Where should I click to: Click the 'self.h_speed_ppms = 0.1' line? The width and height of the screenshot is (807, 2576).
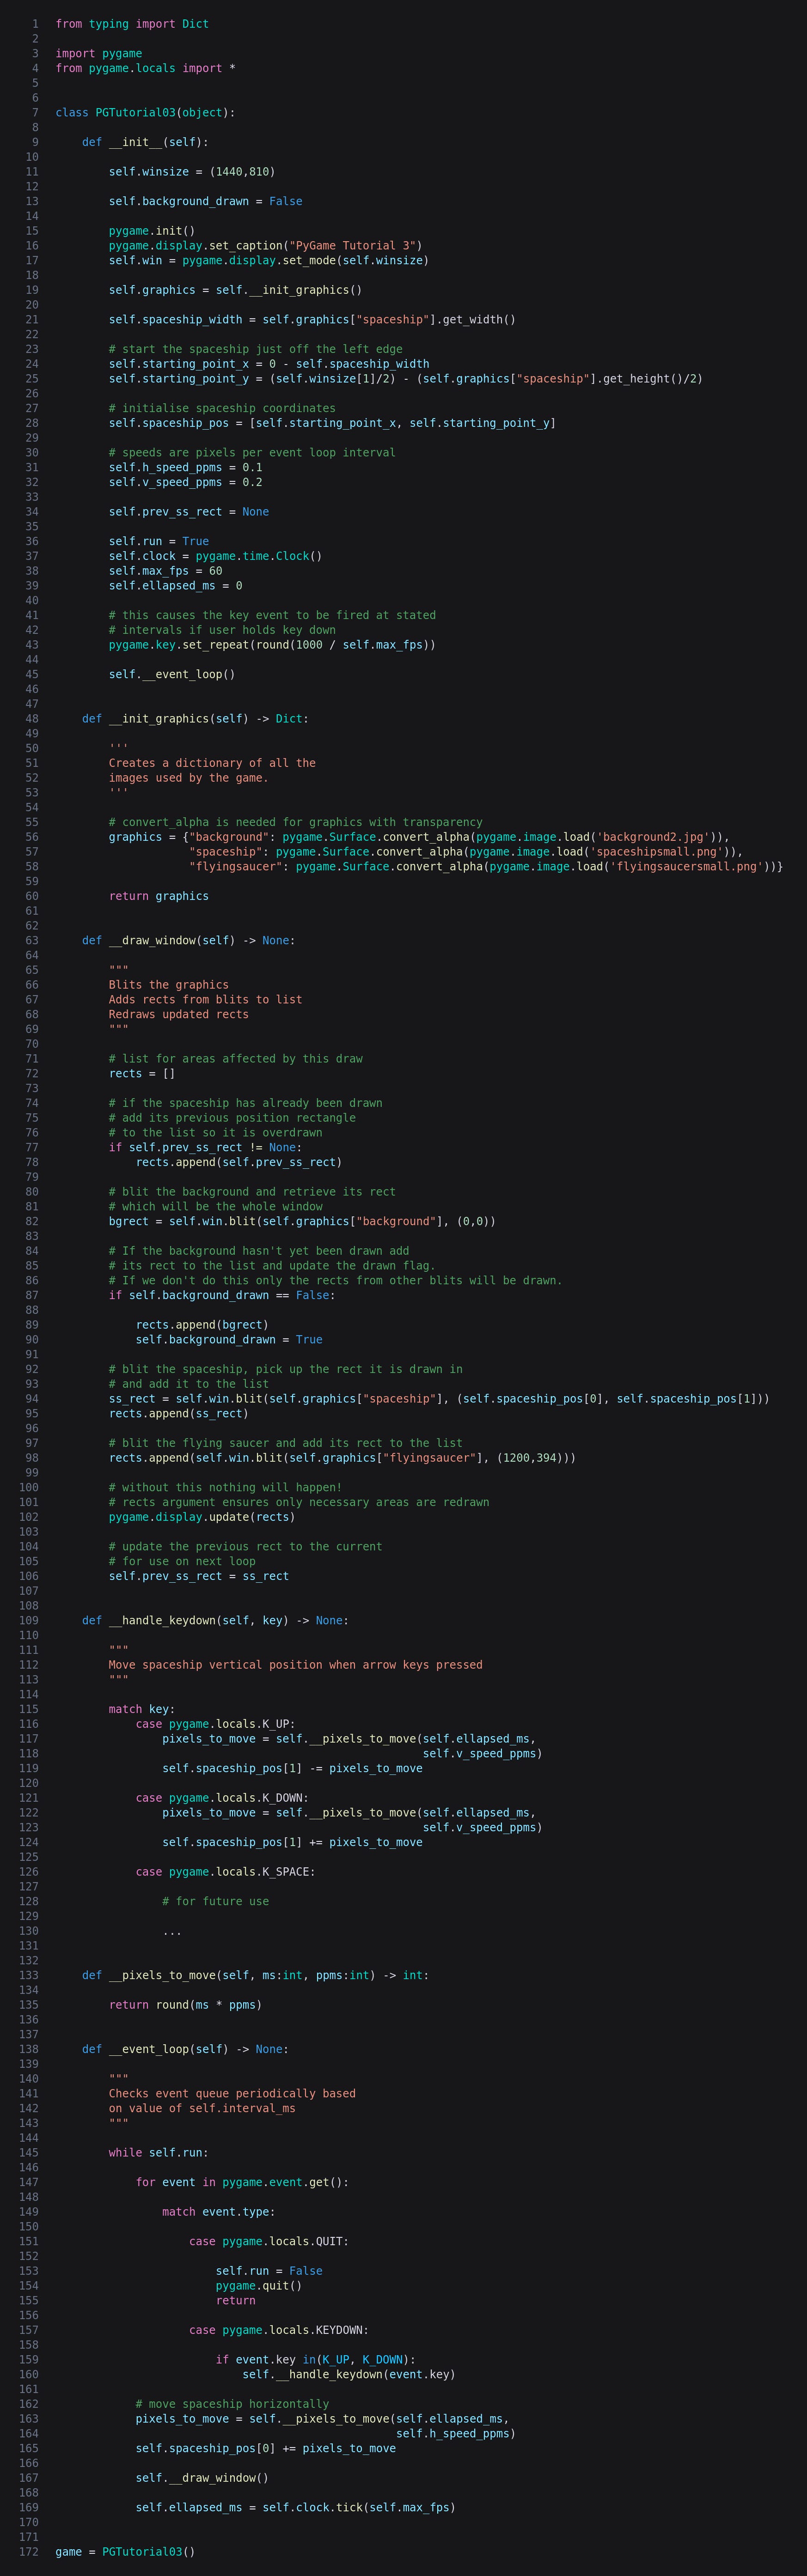coord(186,467)
